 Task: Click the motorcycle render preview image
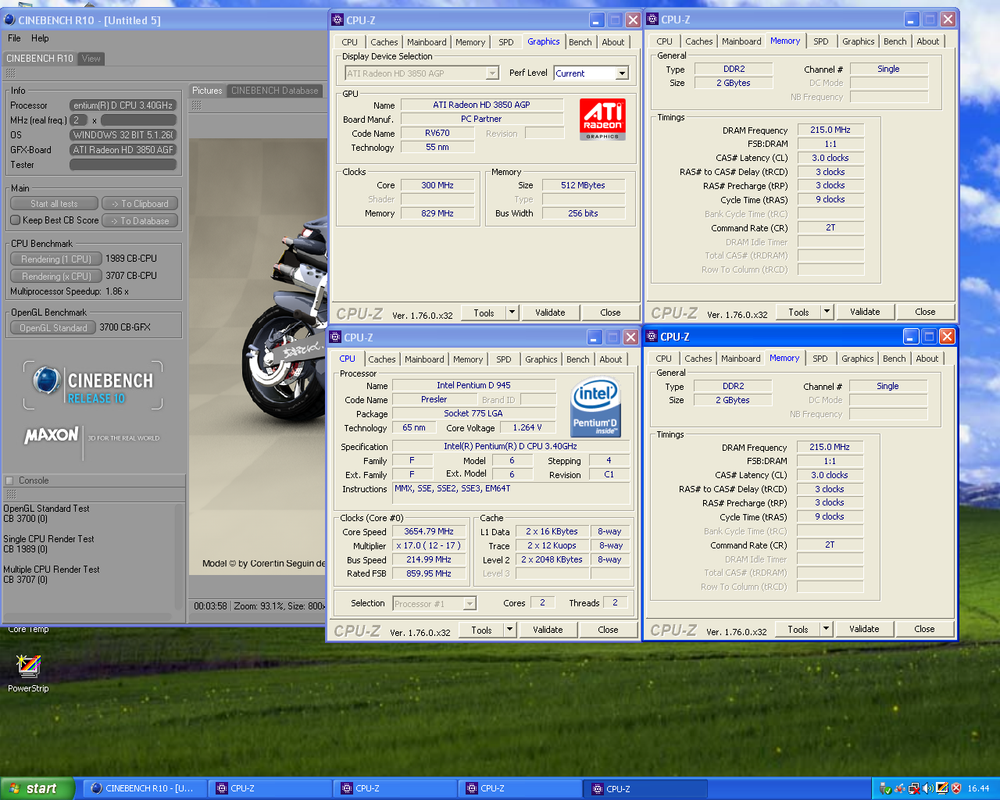pos(258,357)
